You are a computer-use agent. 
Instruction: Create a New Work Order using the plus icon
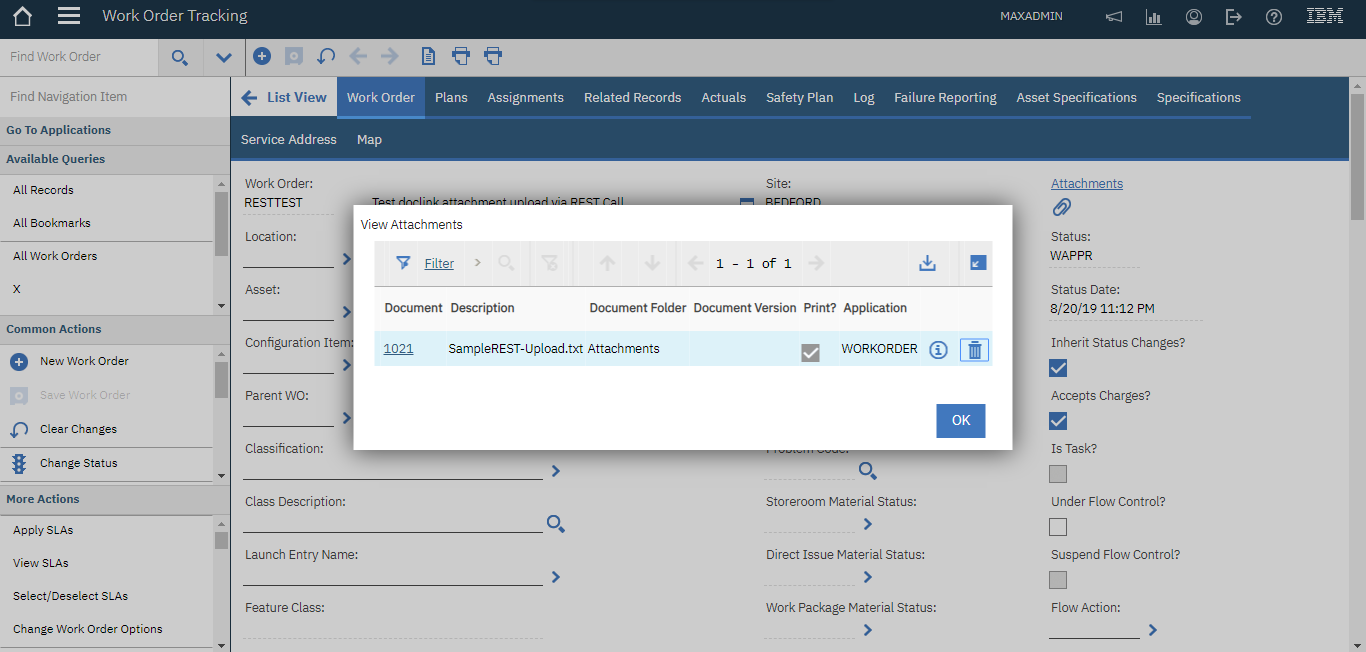[262, 56]
